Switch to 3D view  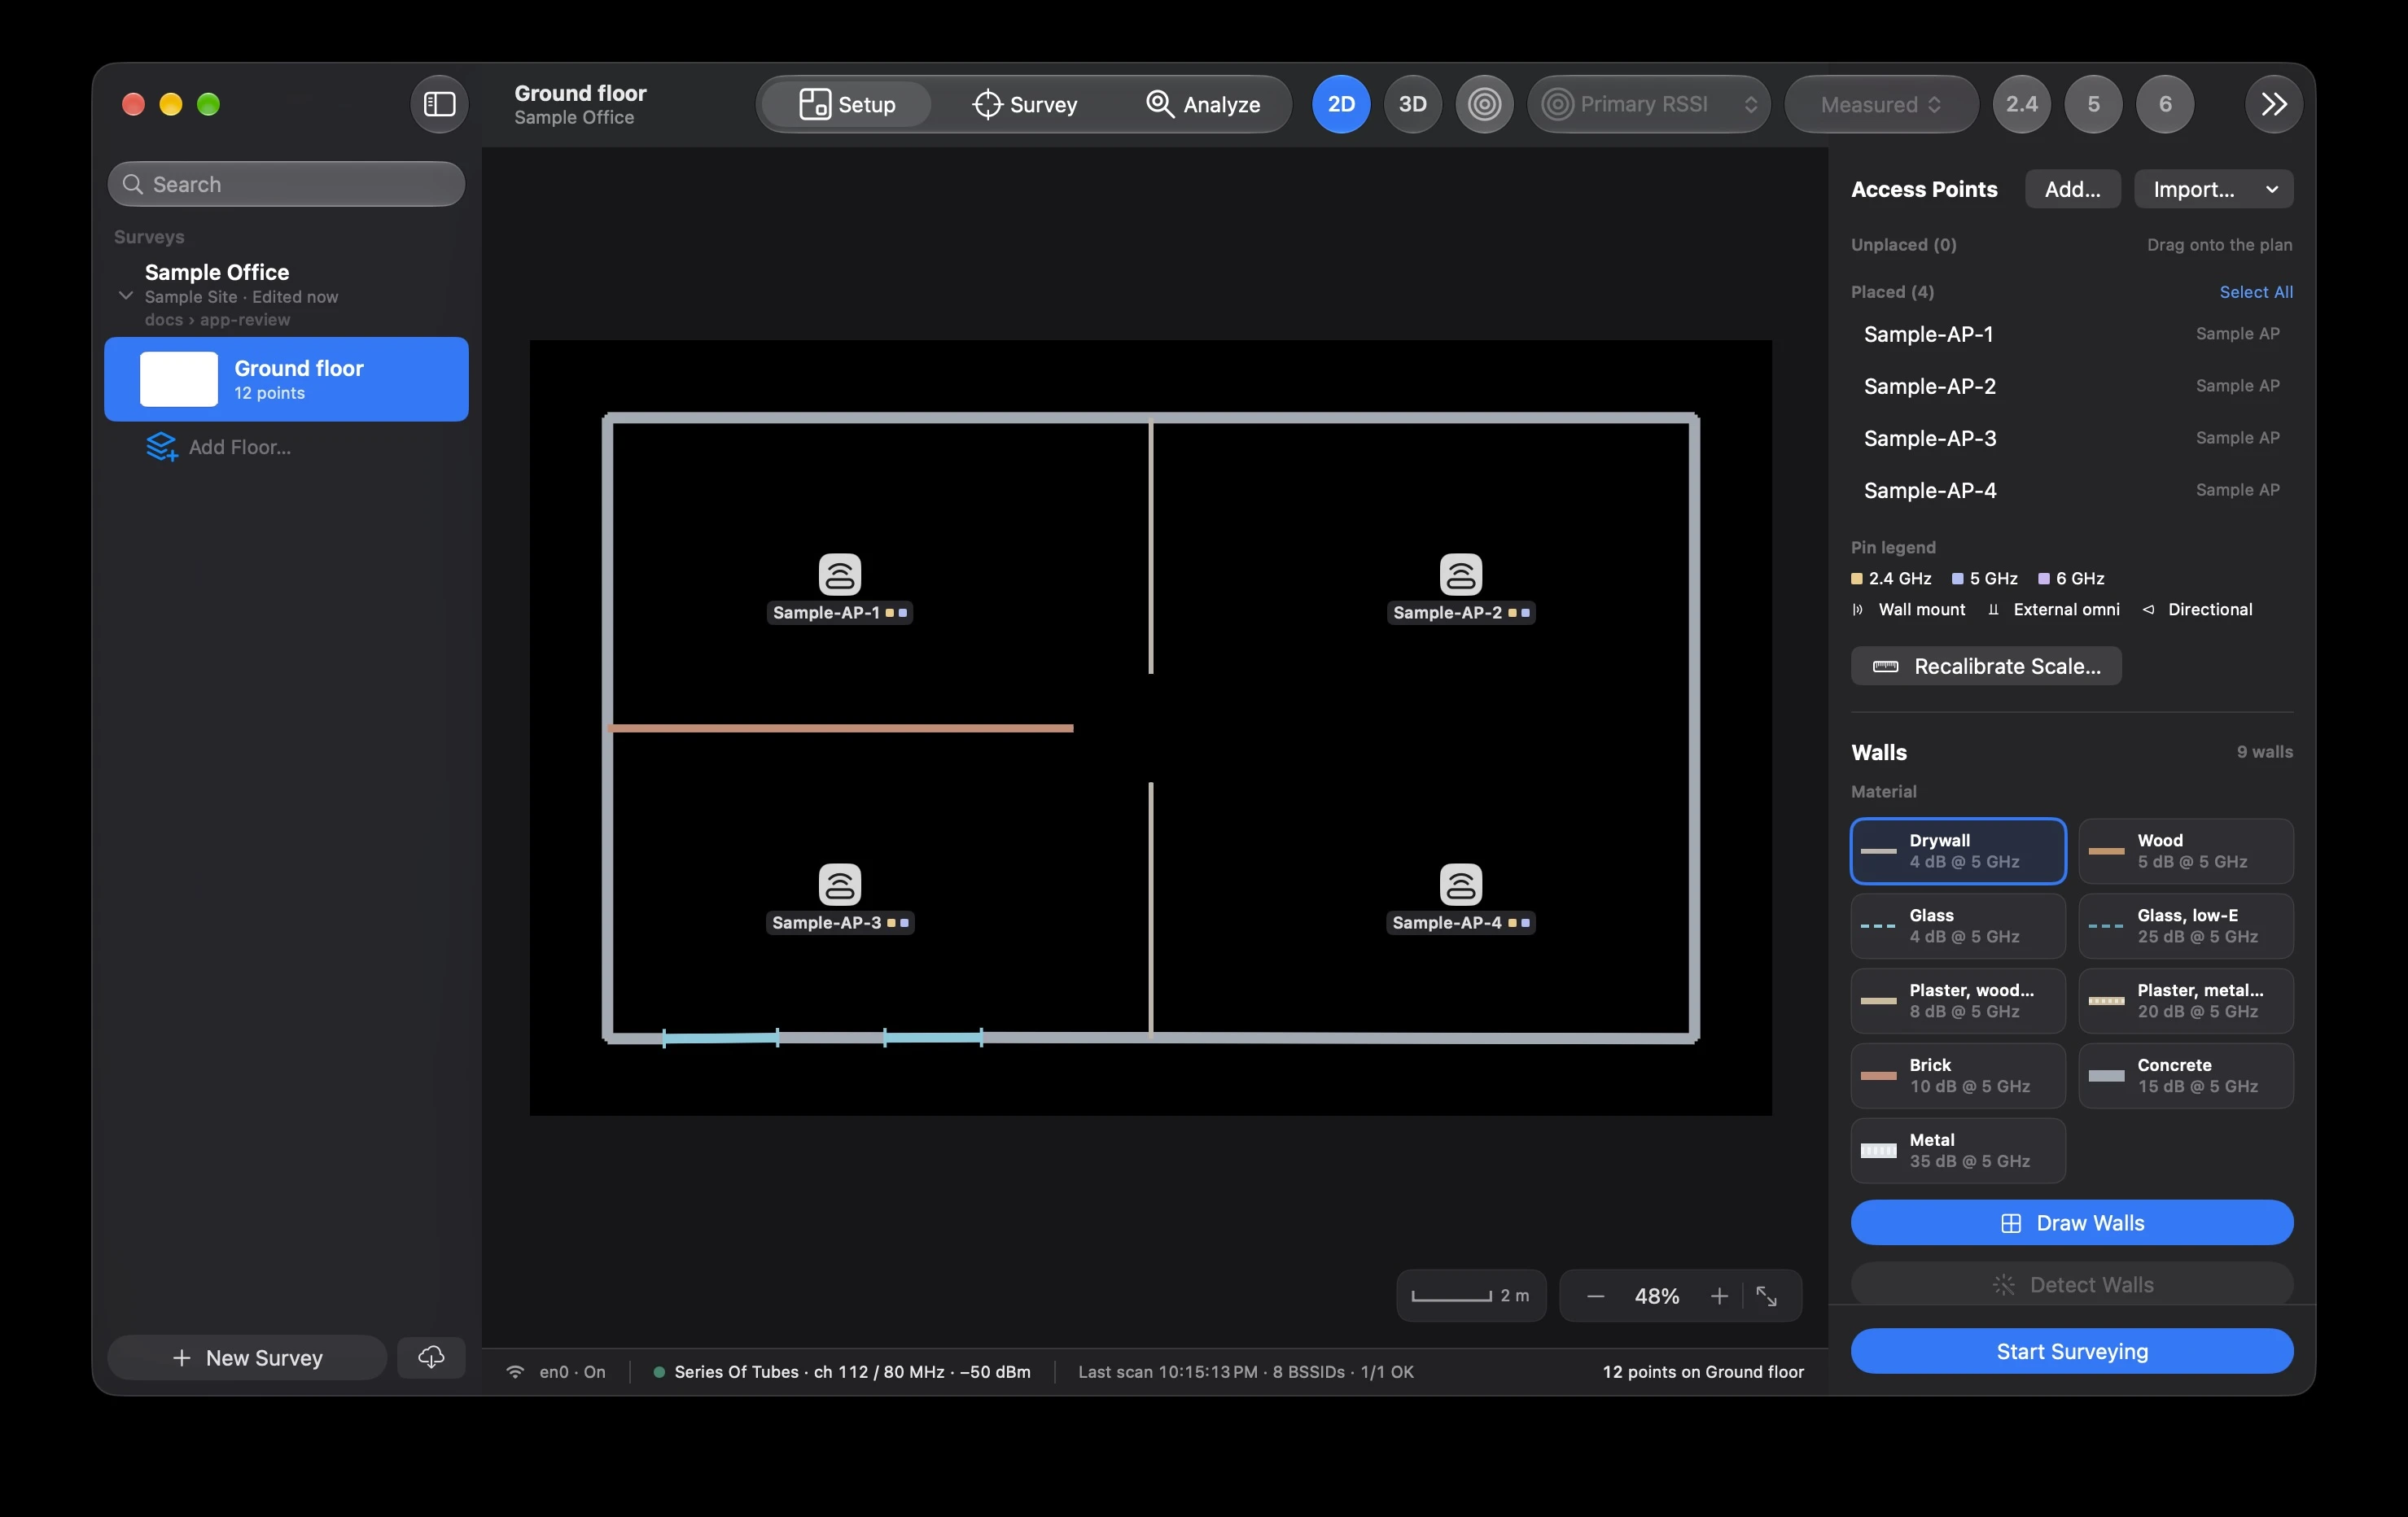pos(1412,104)
